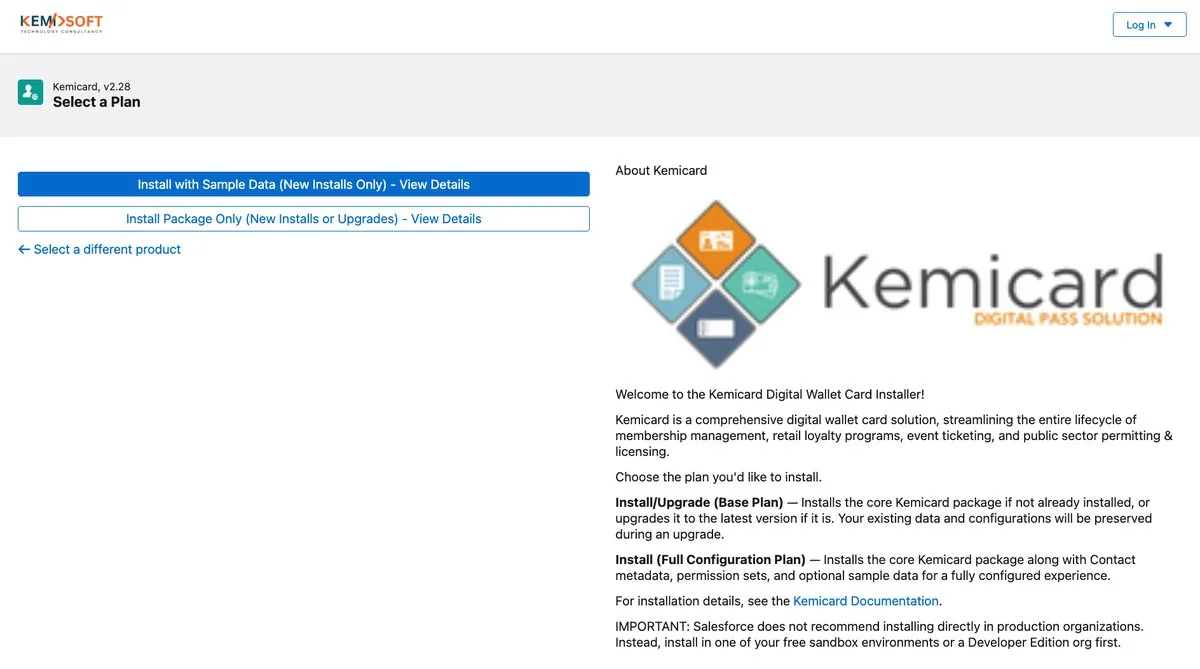Click the green Kemicard package icon
Viewport: 1200px width, 669px height.
30,93
